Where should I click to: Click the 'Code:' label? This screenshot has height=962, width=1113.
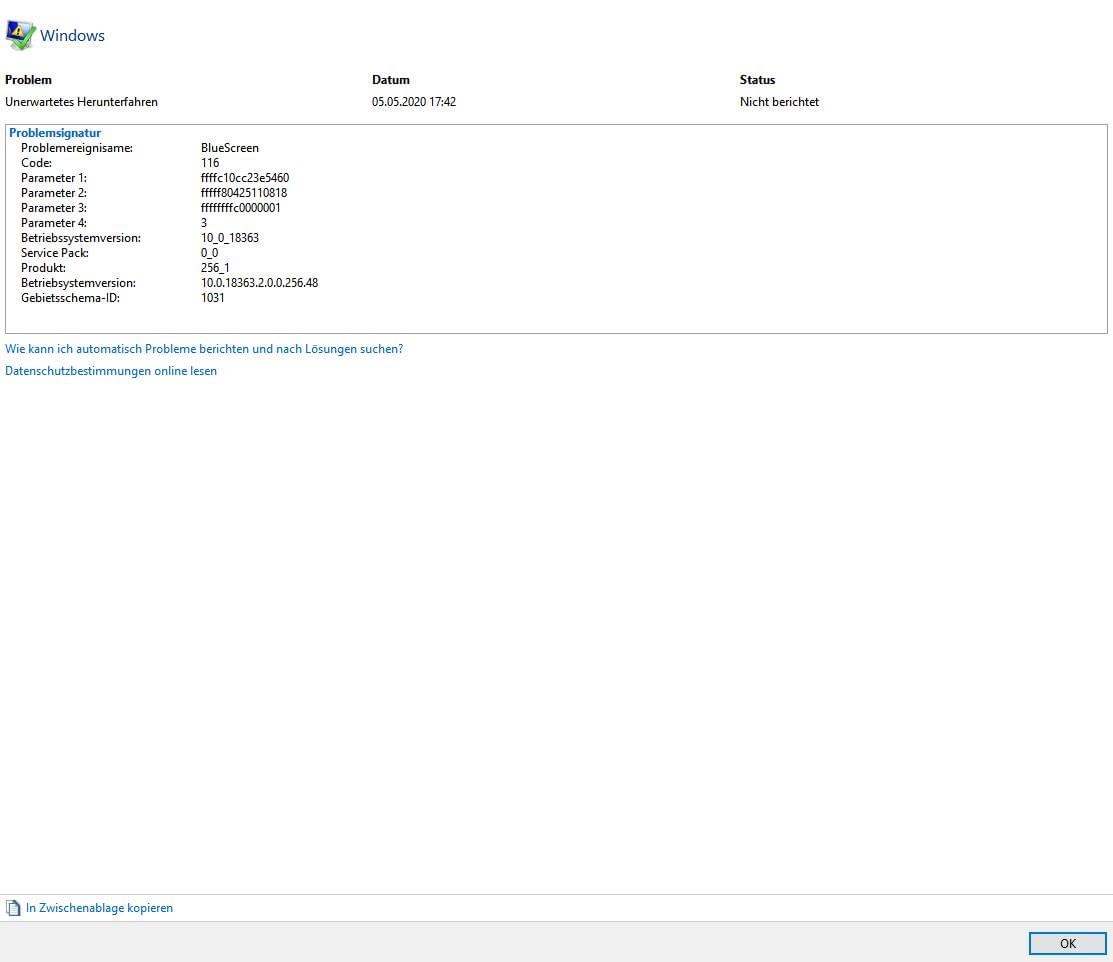36,163
